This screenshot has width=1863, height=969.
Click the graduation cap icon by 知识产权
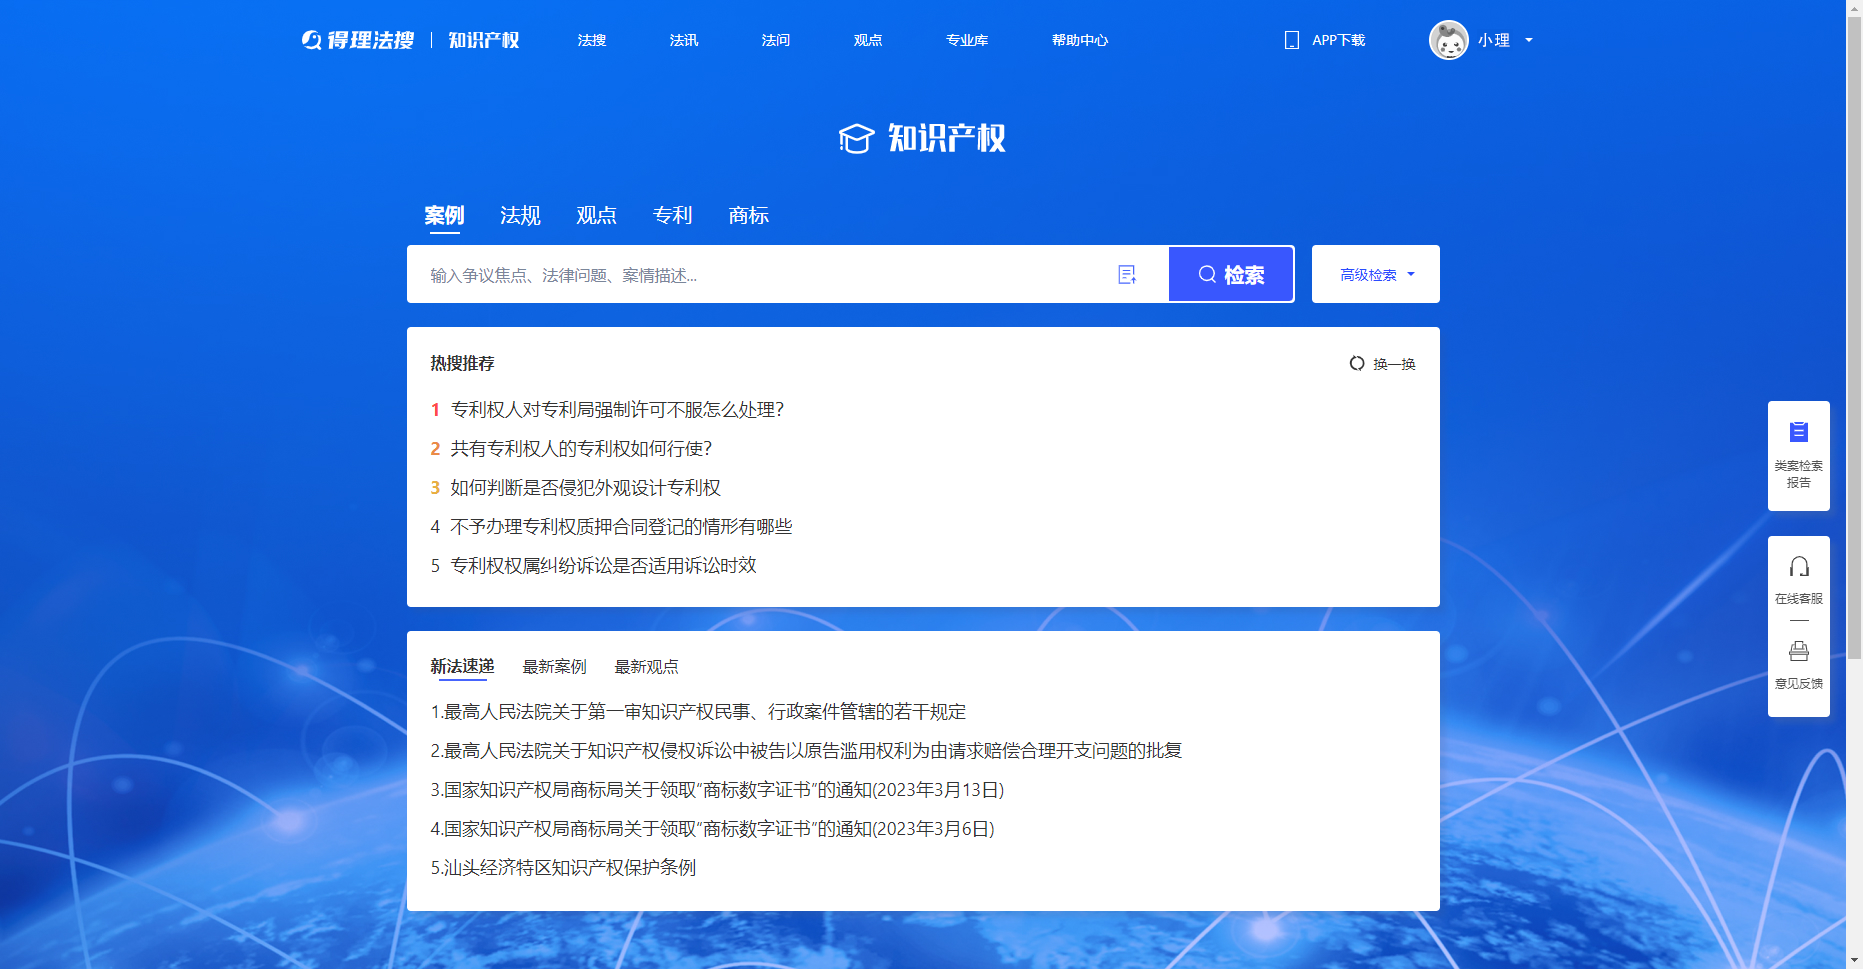[856, 138]
